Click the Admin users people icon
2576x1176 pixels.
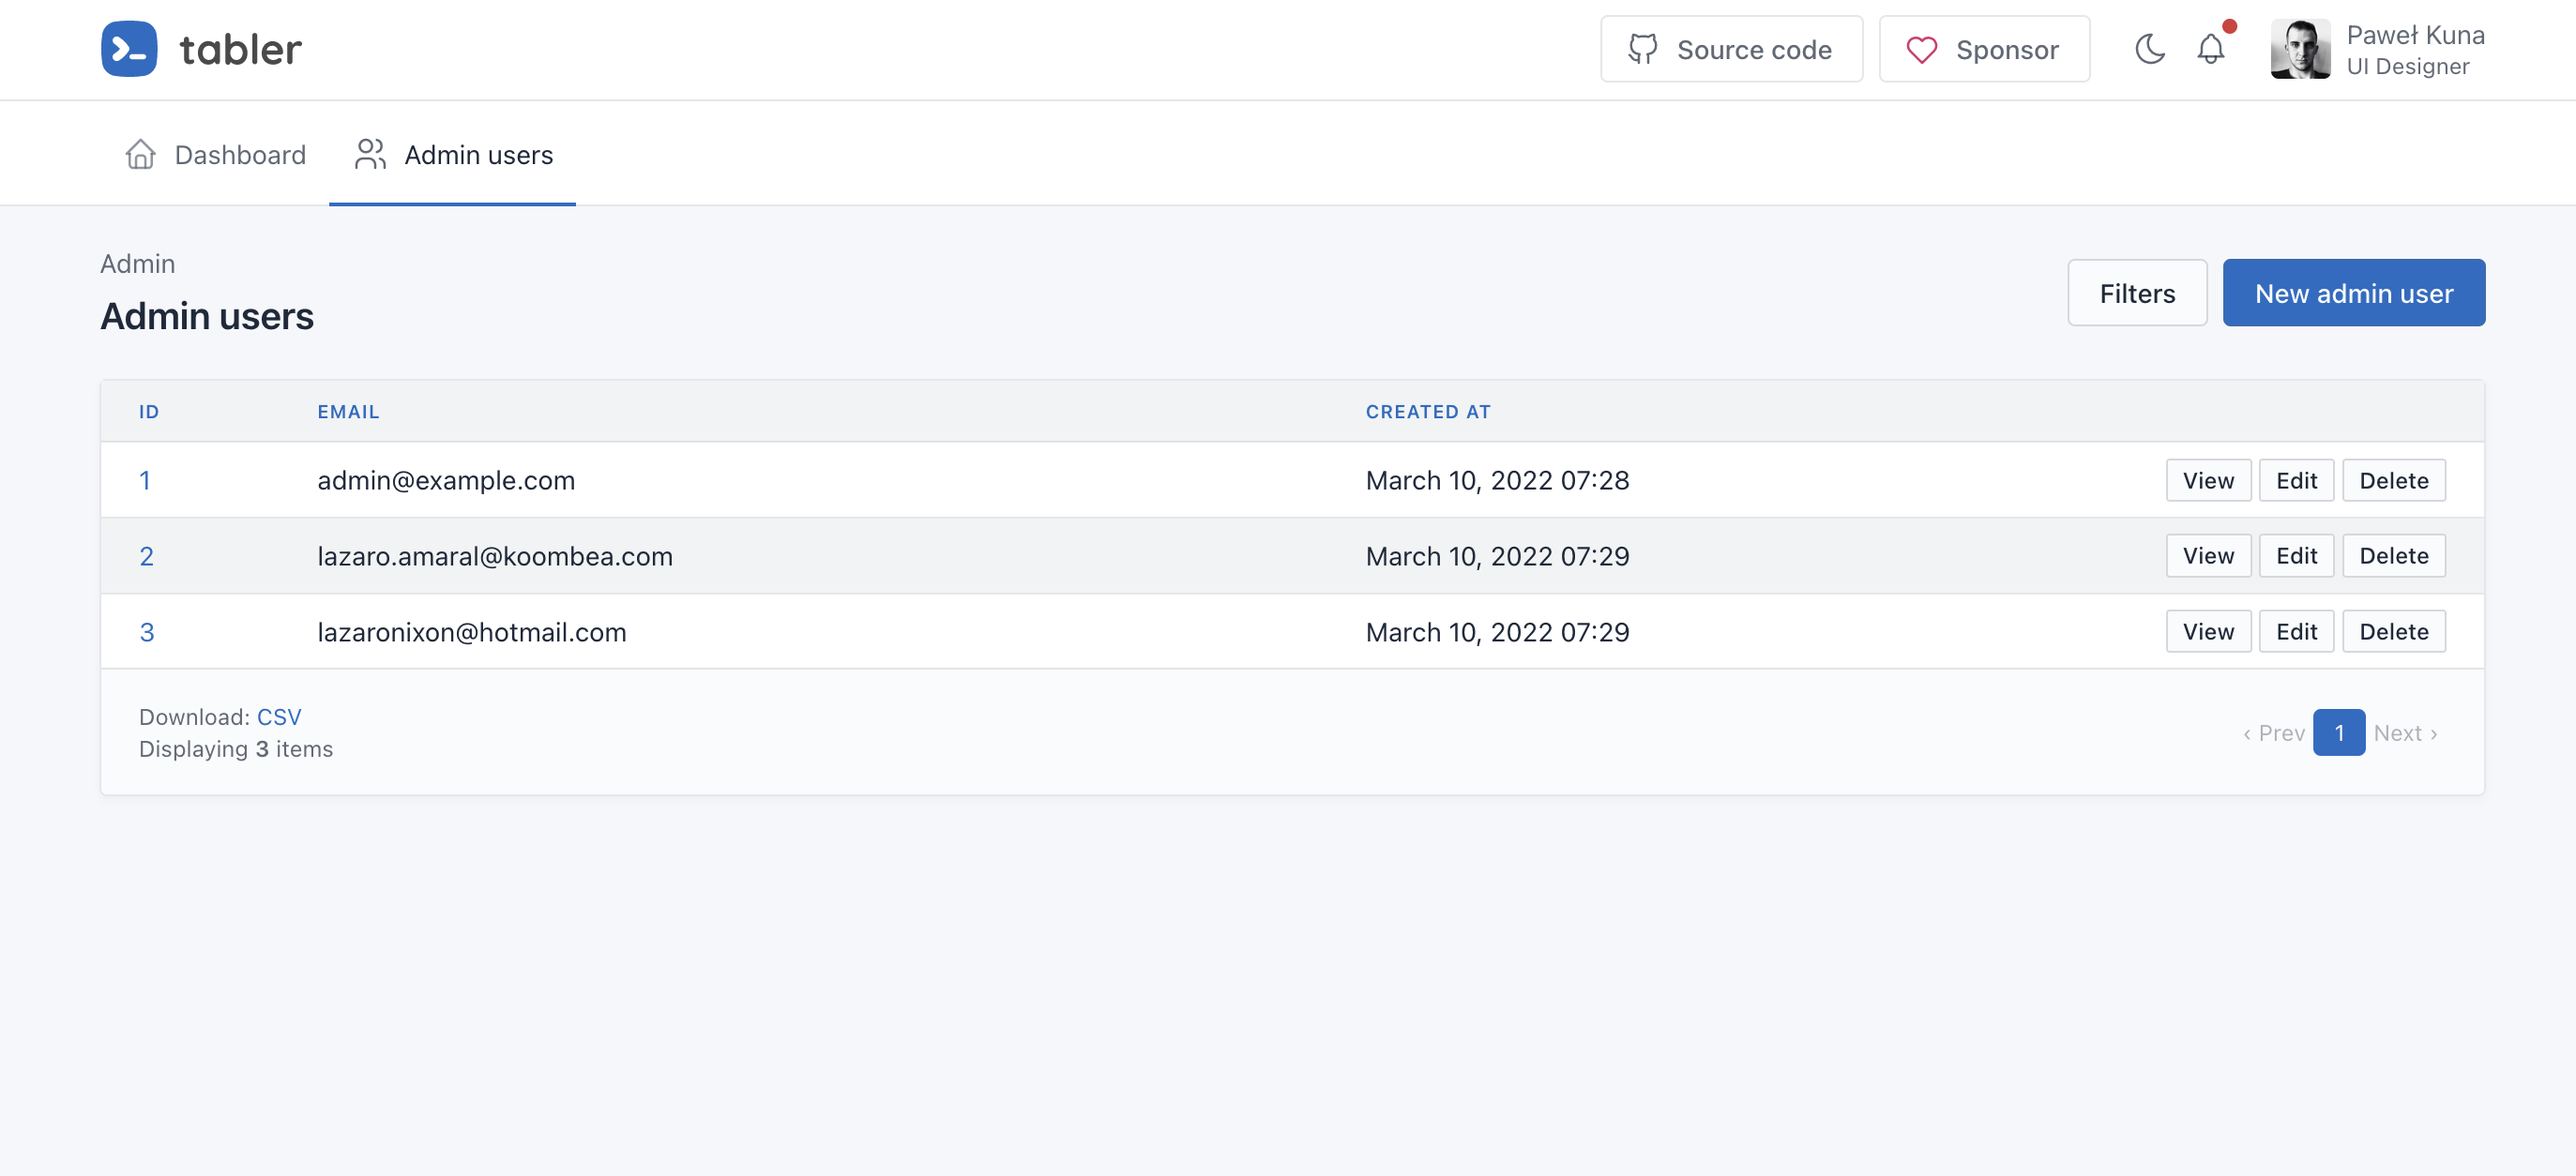point(370,155)
